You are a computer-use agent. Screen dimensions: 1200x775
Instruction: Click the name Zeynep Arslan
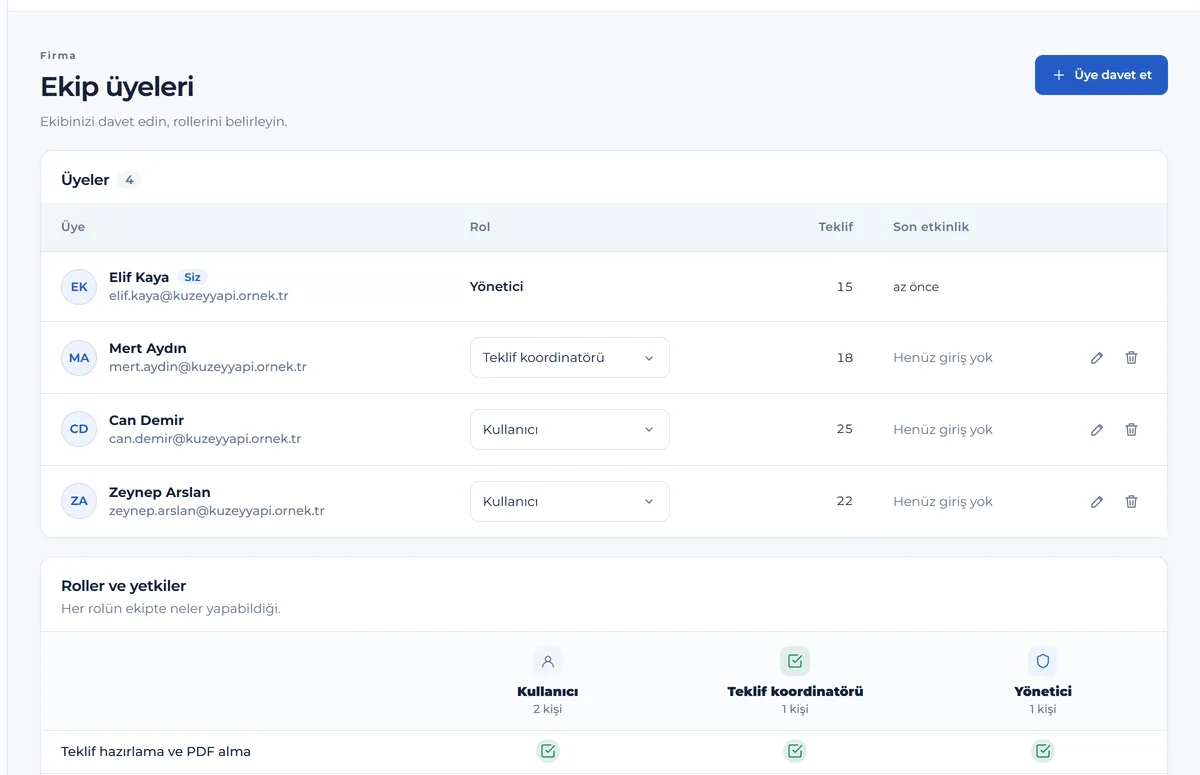160,492
